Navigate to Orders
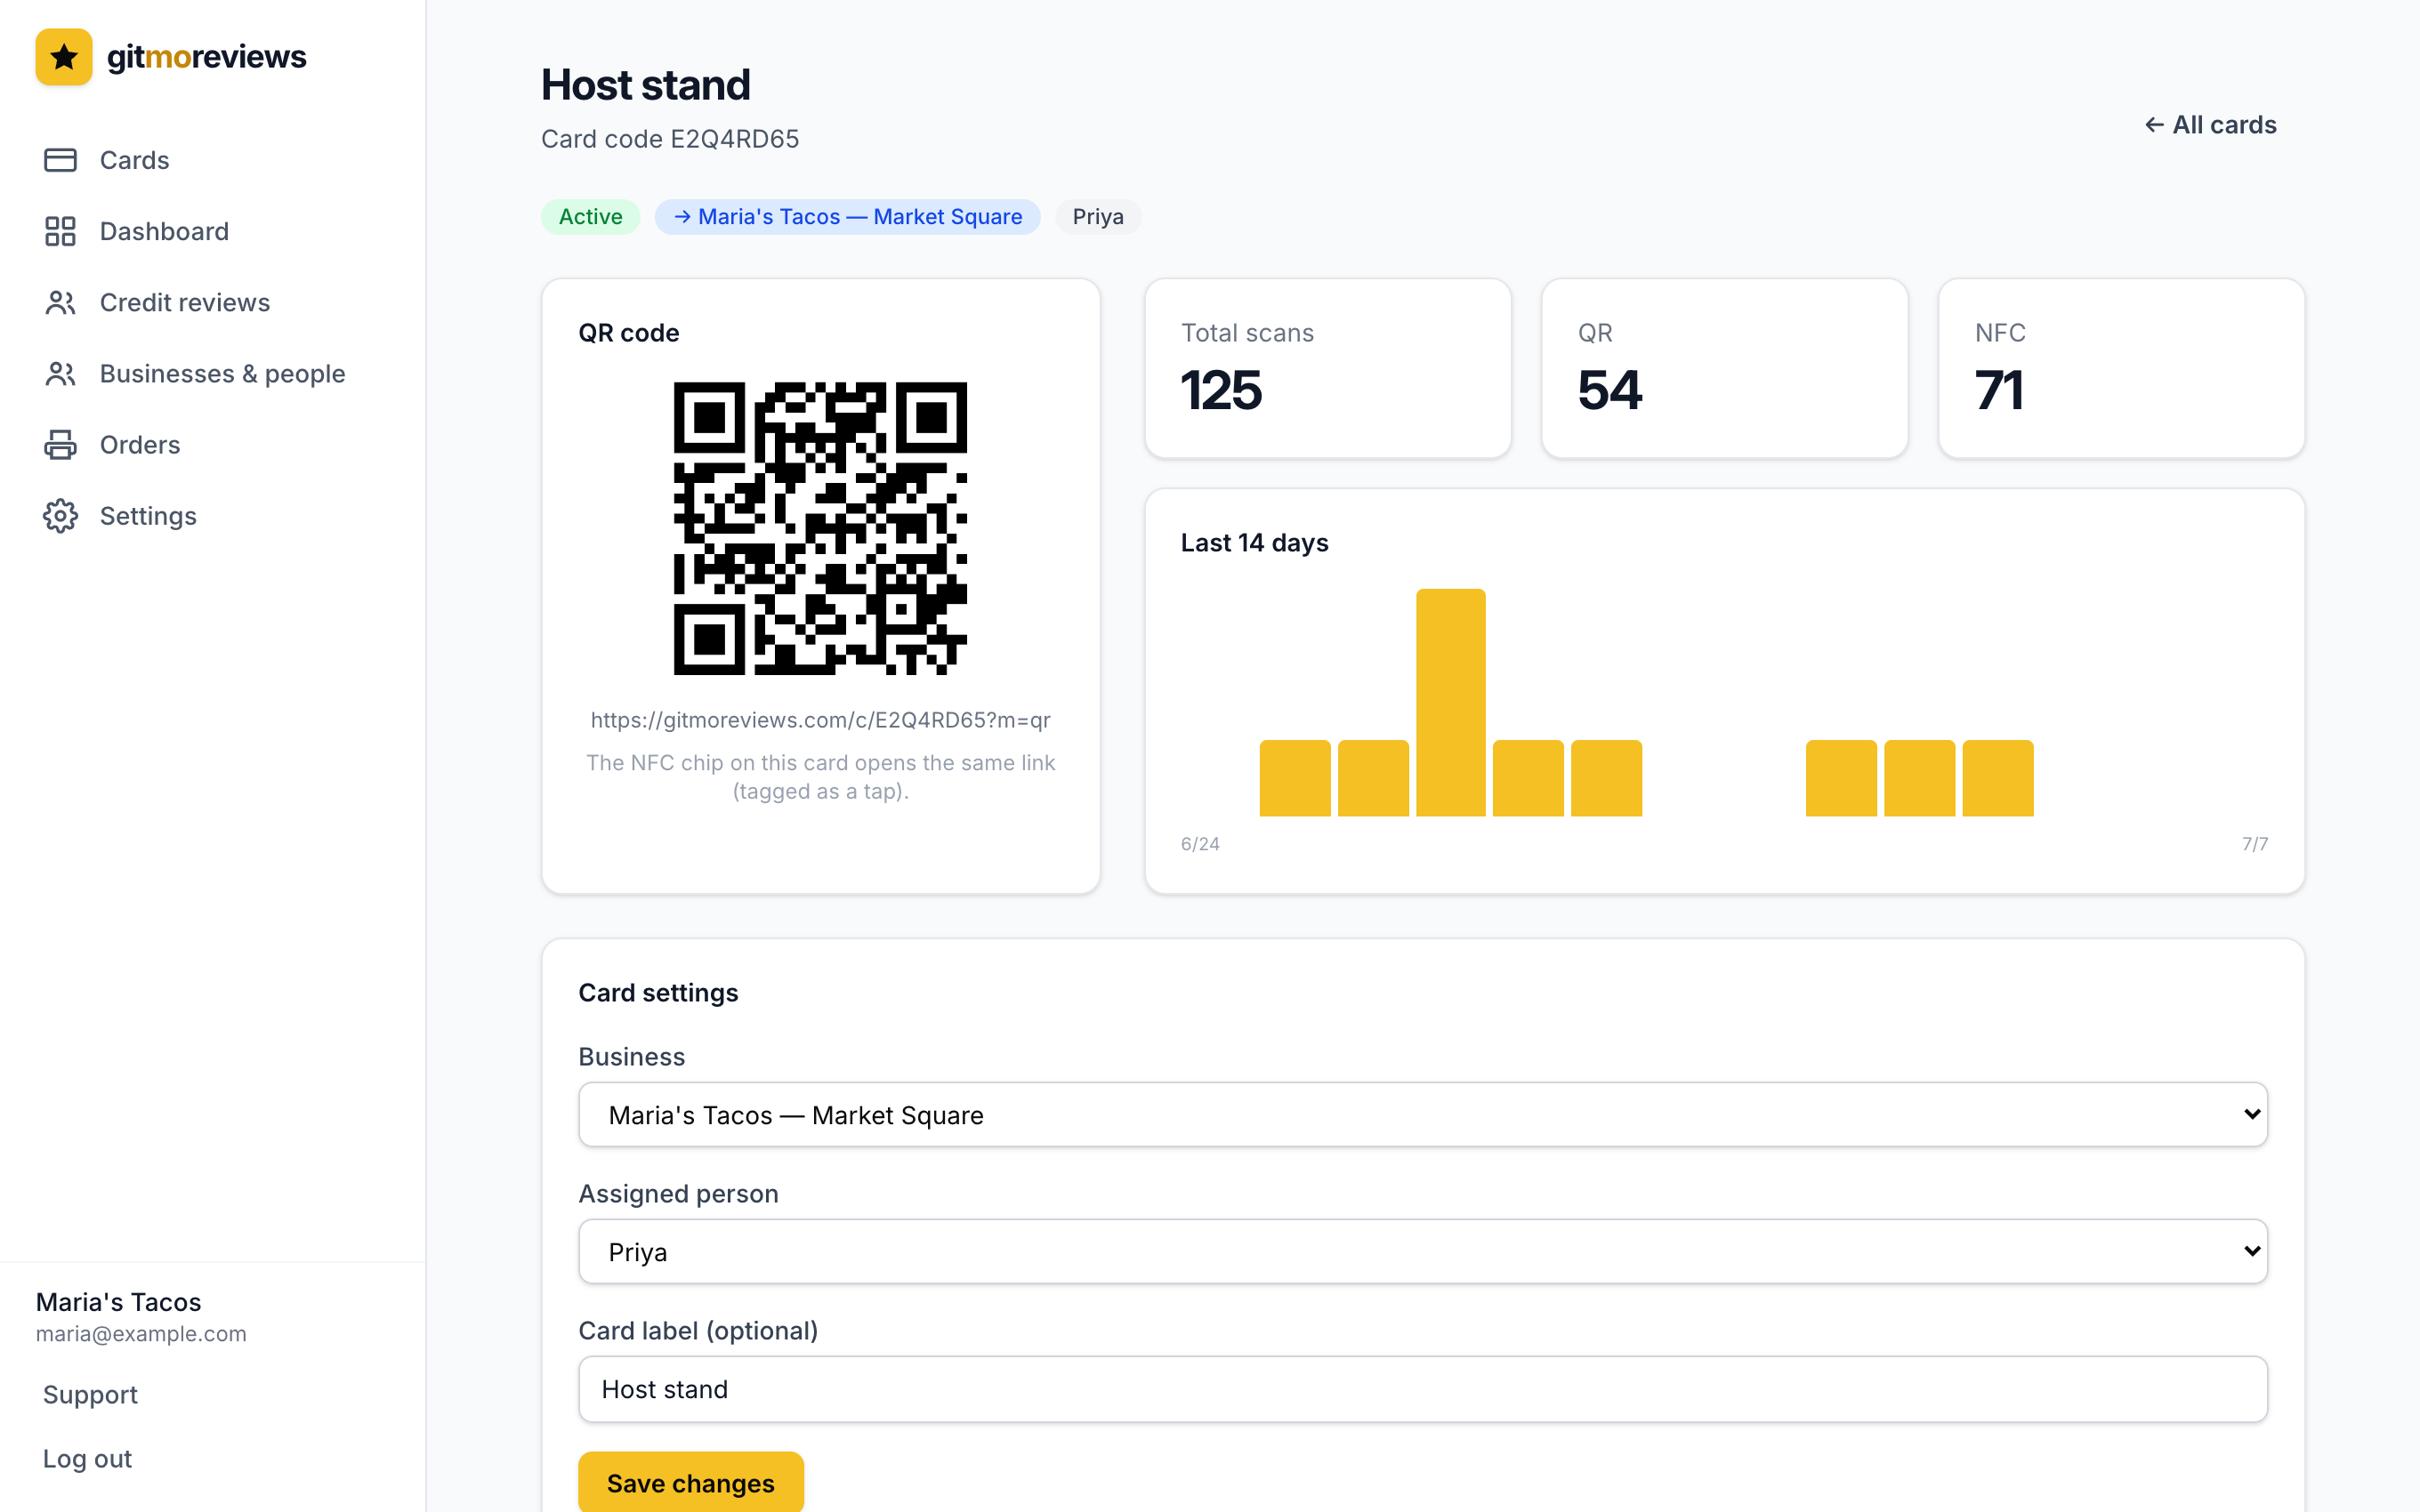 pyautogui.click(x=213, y=445)
